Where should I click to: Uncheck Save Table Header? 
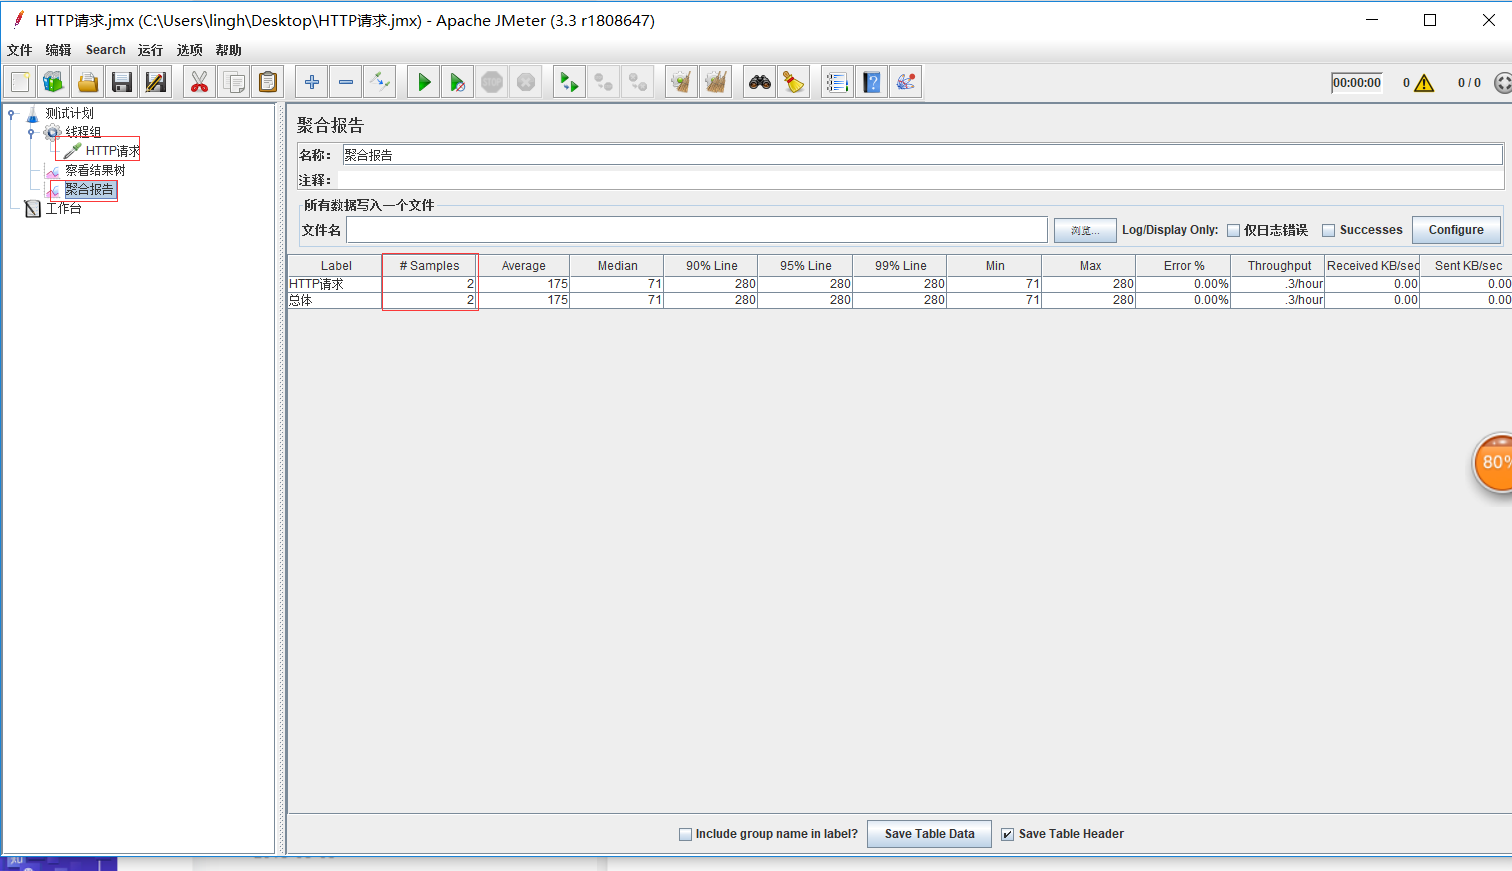[x=1008, y=834]
